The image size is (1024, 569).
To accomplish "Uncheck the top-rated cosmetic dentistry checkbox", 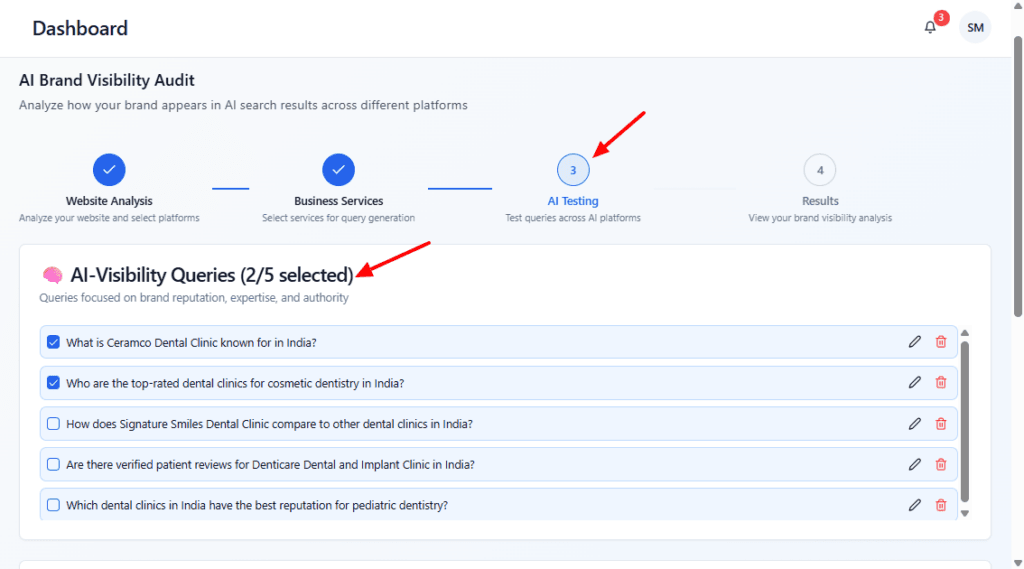I will tap(54, 383).
